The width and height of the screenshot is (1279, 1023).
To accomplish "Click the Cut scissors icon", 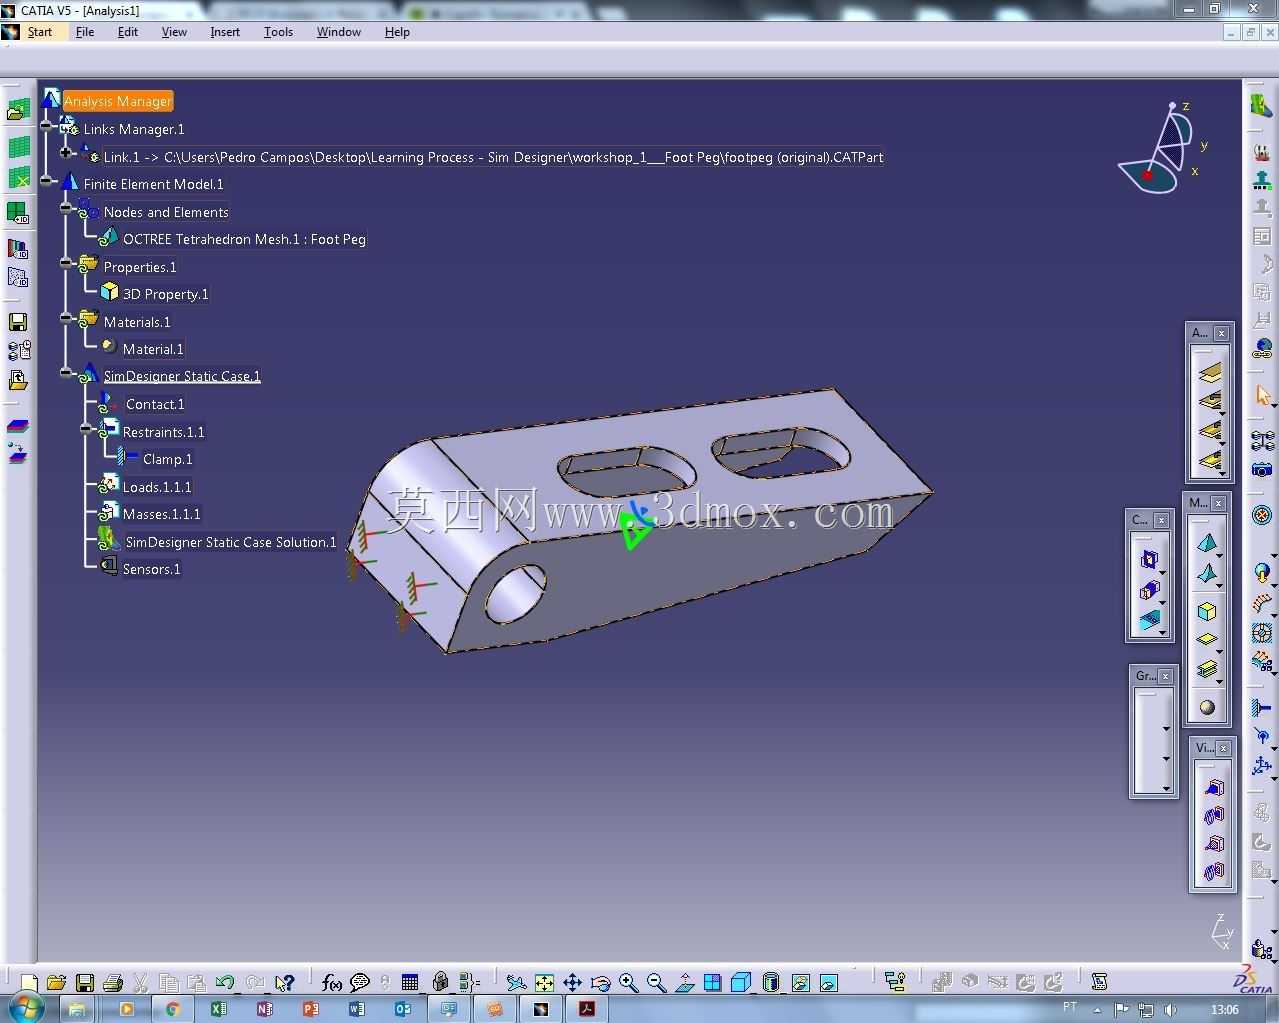I will (141, 983).
